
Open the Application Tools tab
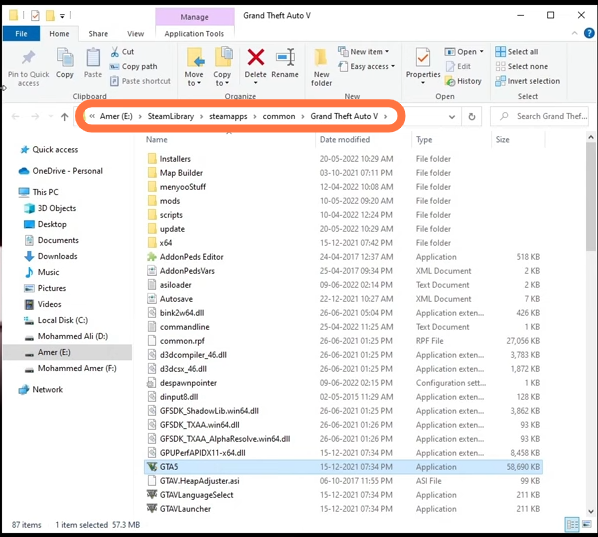click(x=194, y=34)
